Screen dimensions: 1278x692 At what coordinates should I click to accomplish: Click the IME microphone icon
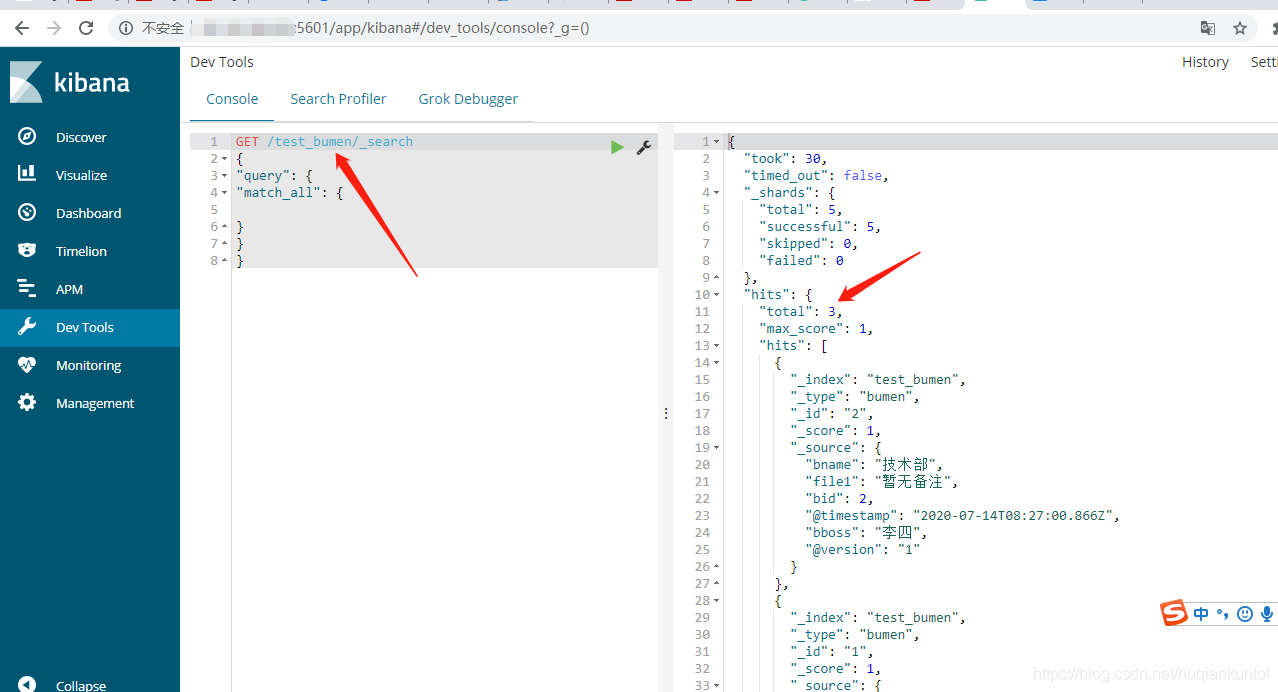pyautogui.click(x=1267, y=614)
